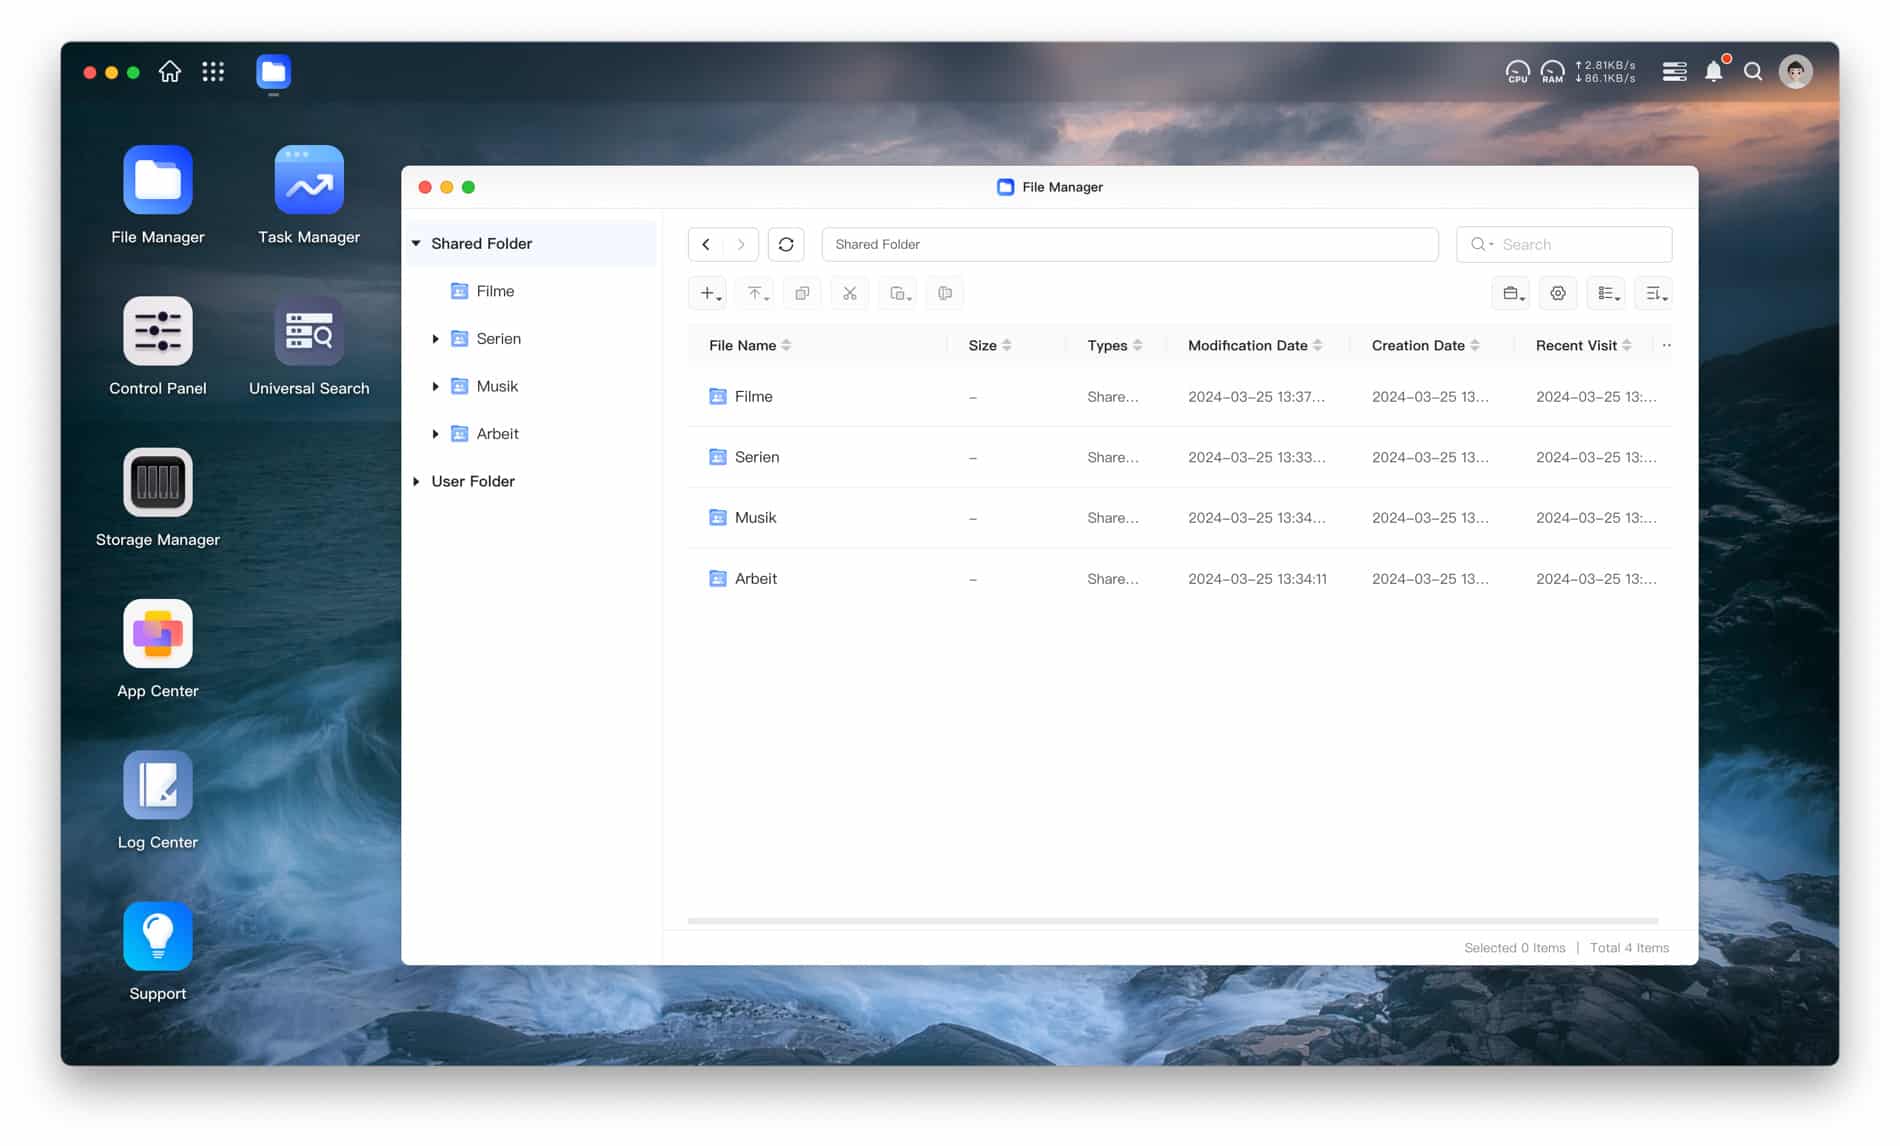Screen dimensions: 1900x1146
Task: Sort by Creation Date column
Action: [x=1425, y=345]
